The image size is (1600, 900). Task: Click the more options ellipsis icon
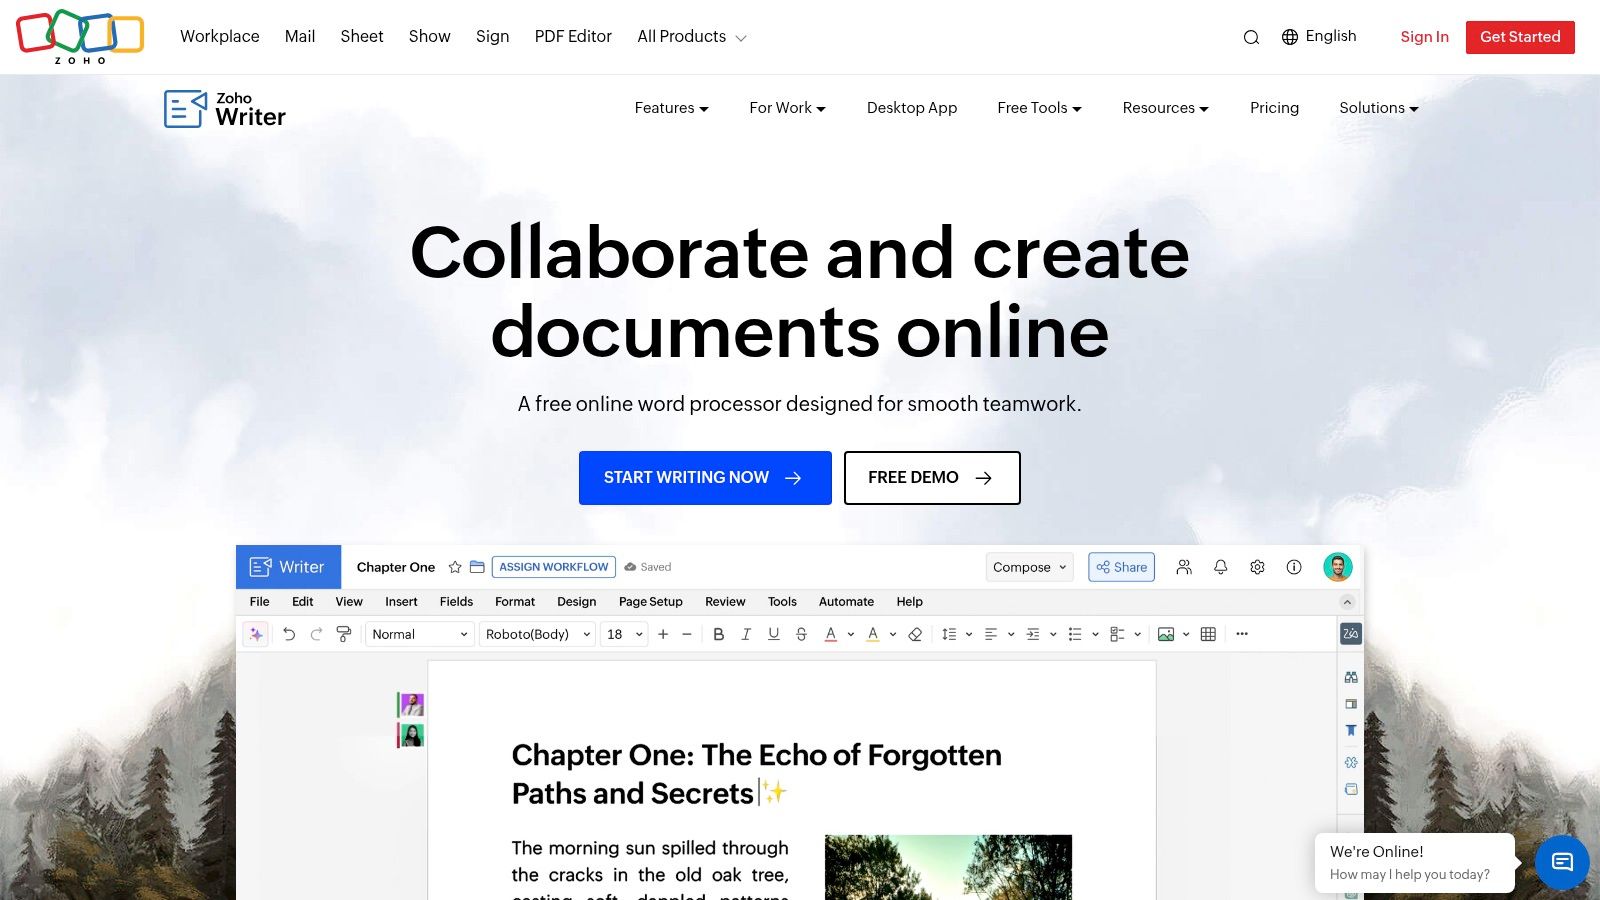tap(1242, 634)
